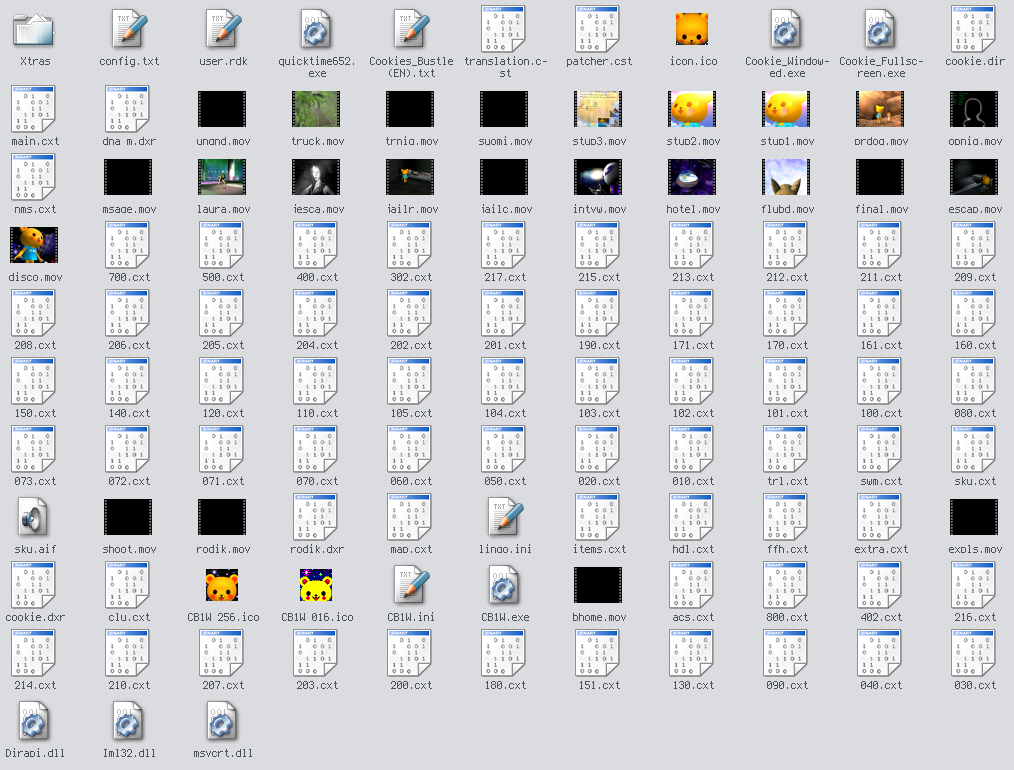The height and width of the screenshot is (770, 1014).
Task: Select the quicktime652.exe installer icon
Action: (316, 30)
